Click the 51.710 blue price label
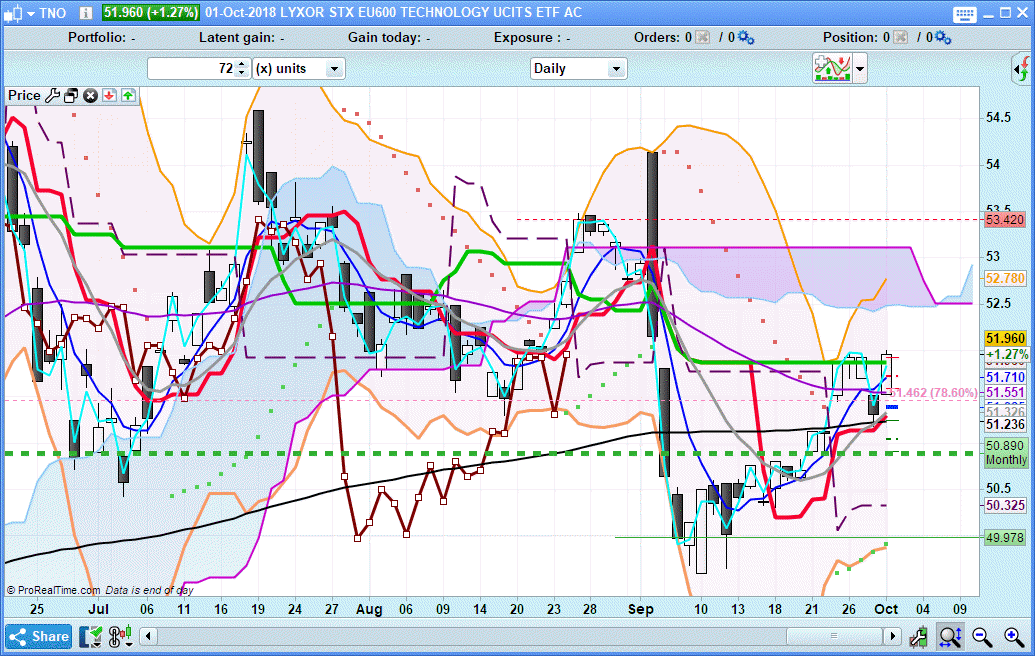This screenshot has width=1035, height=656. pyautogui.click(x=1005, y=377)
